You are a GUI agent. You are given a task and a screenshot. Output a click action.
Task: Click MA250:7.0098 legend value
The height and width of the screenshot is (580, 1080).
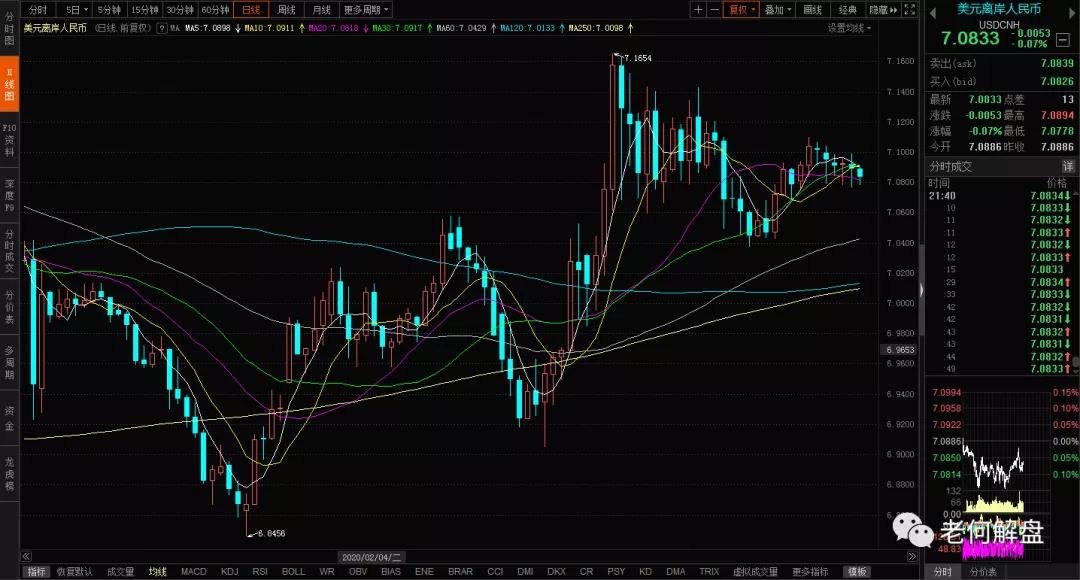596,28
